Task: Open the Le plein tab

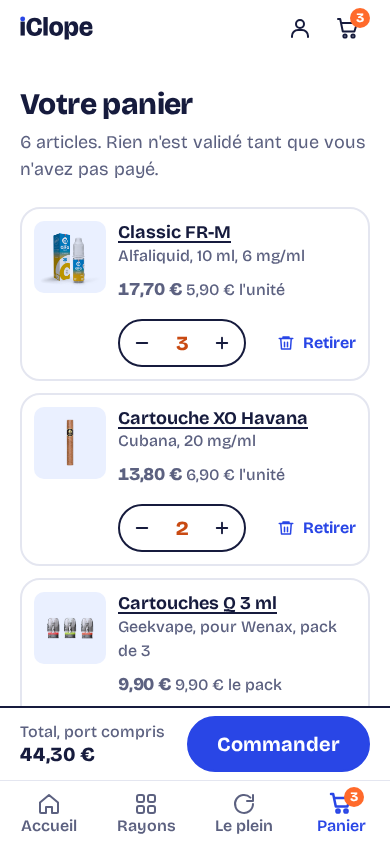Action: 244,813
